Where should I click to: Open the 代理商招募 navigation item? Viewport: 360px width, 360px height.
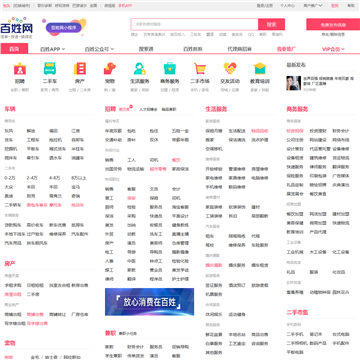point(240,49)
